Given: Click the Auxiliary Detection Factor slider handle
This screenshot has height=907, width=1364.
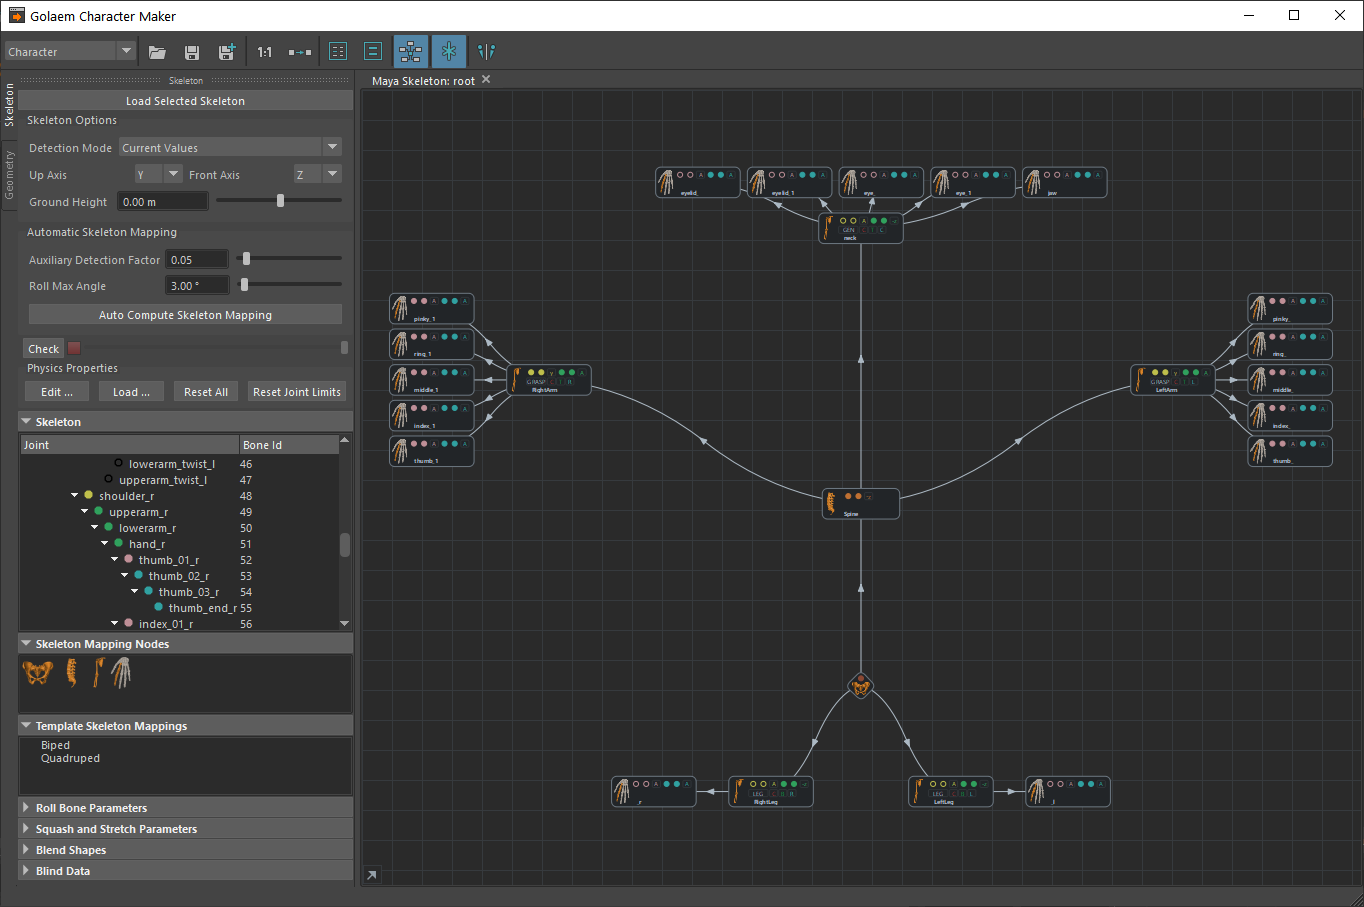Looking at the screenshot, I should tap(246, 258).
